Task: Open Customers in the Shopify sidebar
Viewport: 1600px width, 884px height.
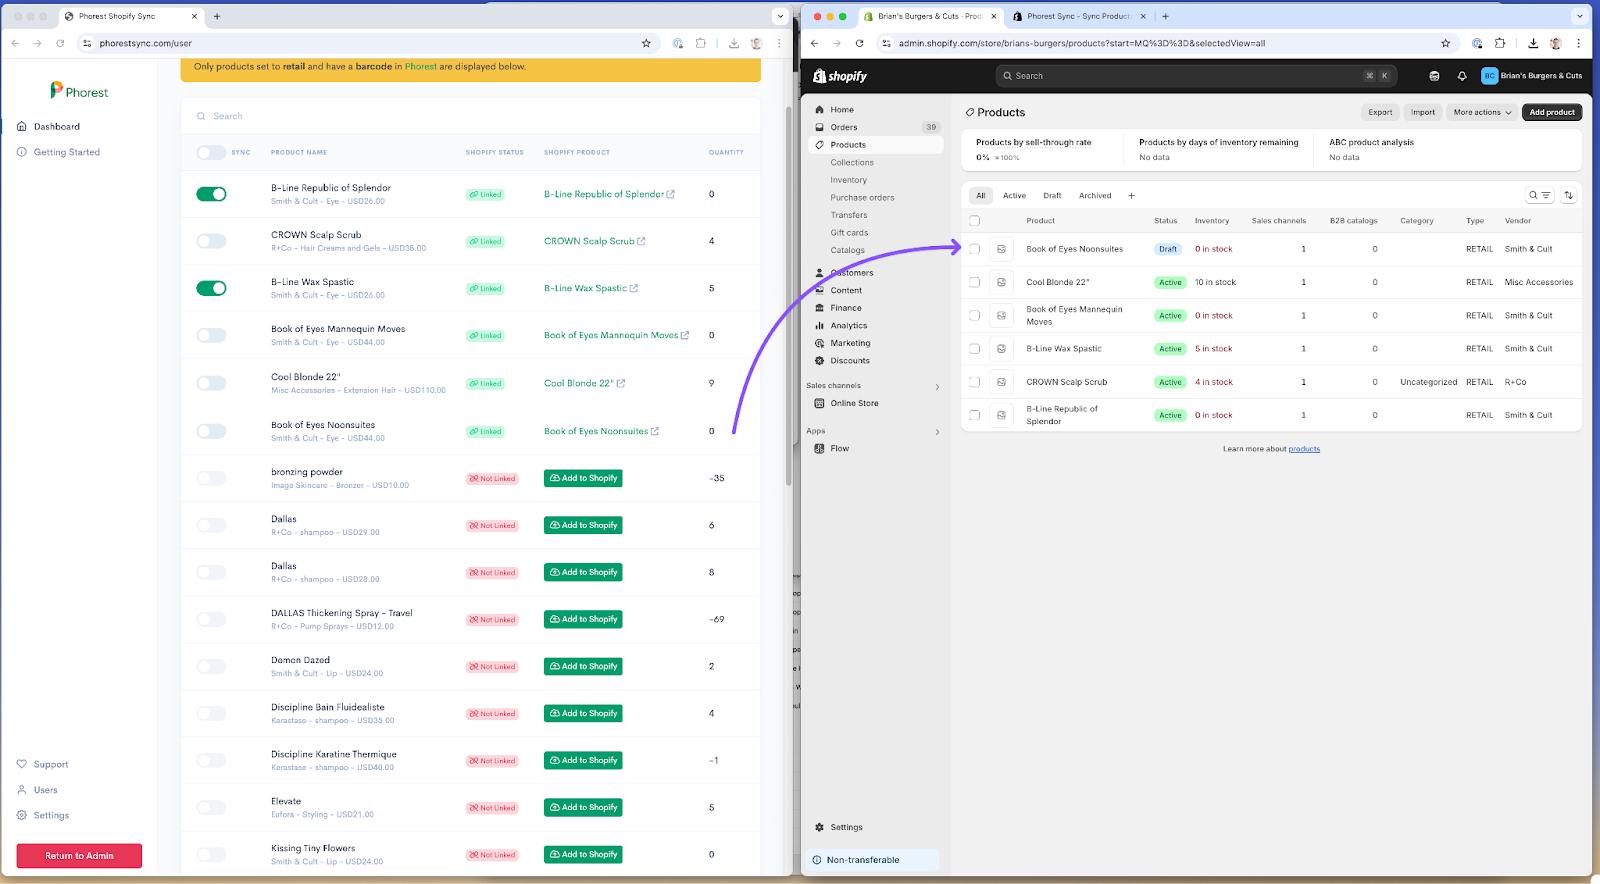Action: tap(851, 273)
